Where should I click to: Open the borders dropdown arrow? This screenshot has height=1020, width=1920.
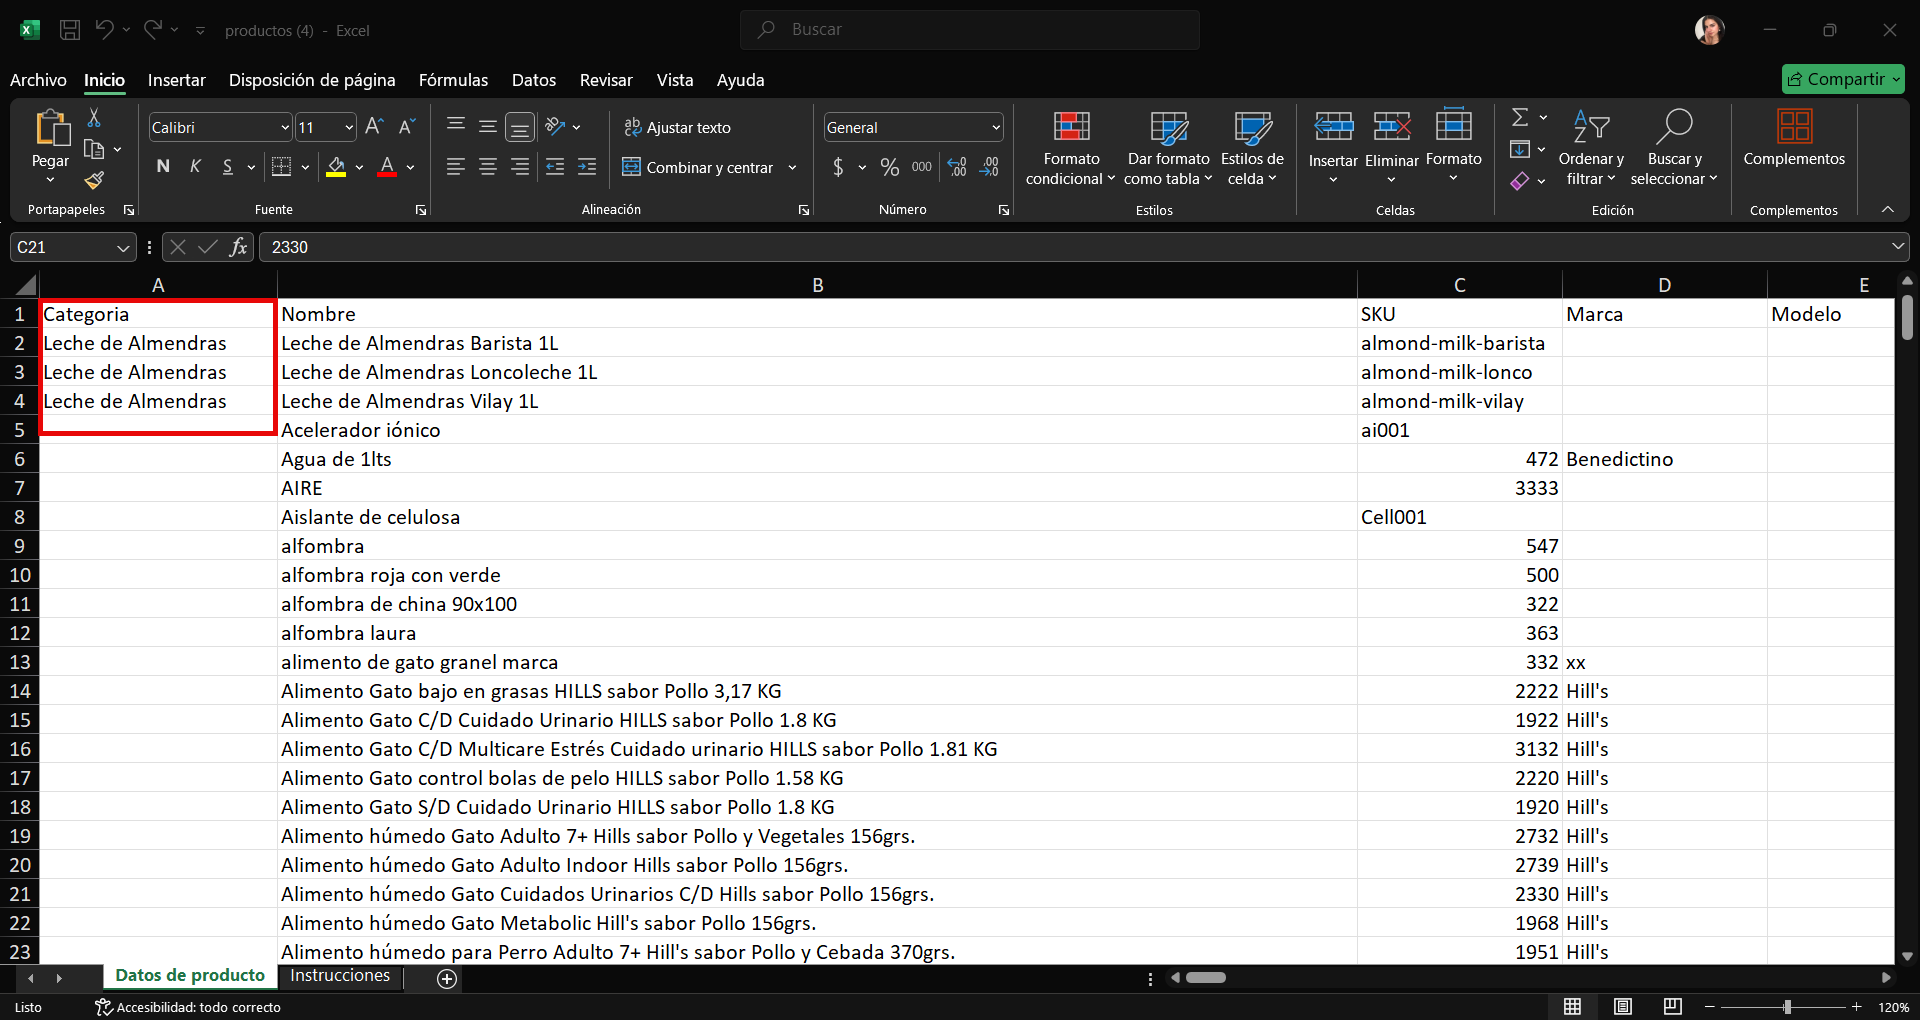305,168
